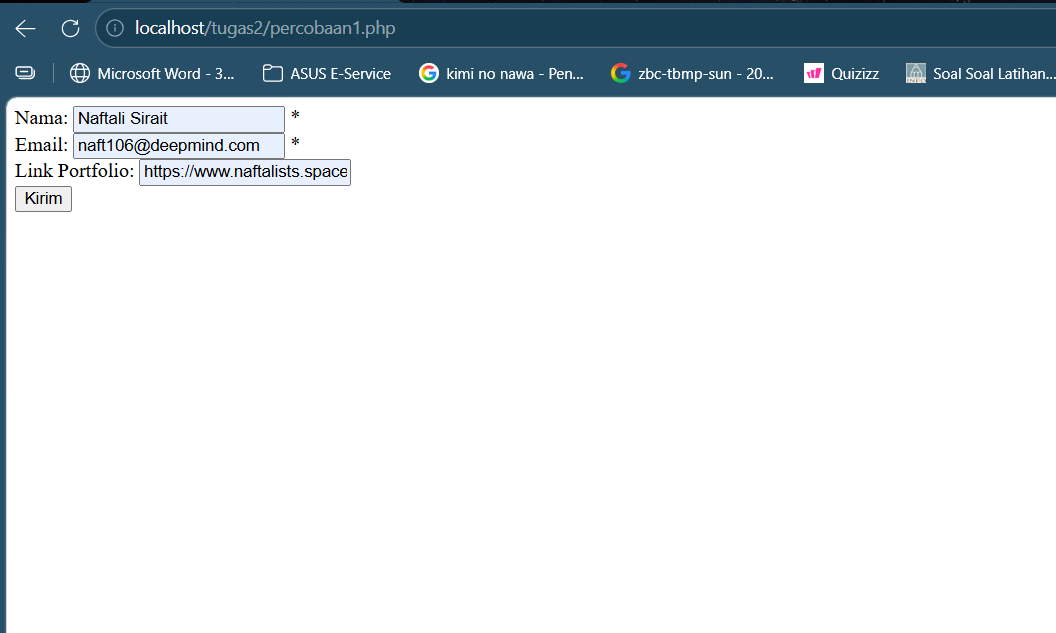Click the "Link Portfolio:" label text
Screen dimensions: 1056x633
74,172
